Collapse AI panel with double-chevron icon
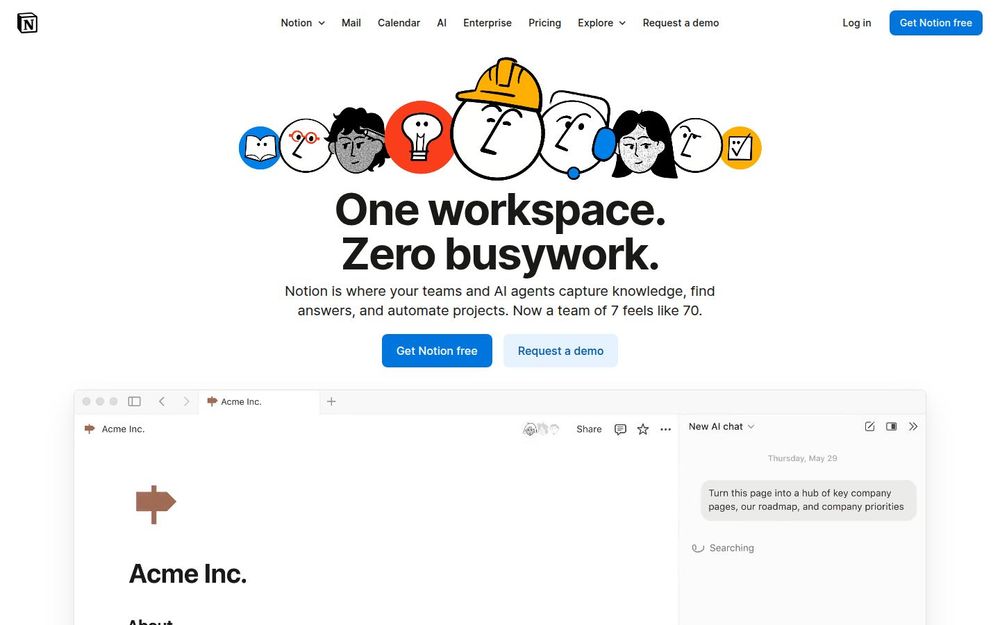The image size is (1000, 625). click(x=913, y=427)
